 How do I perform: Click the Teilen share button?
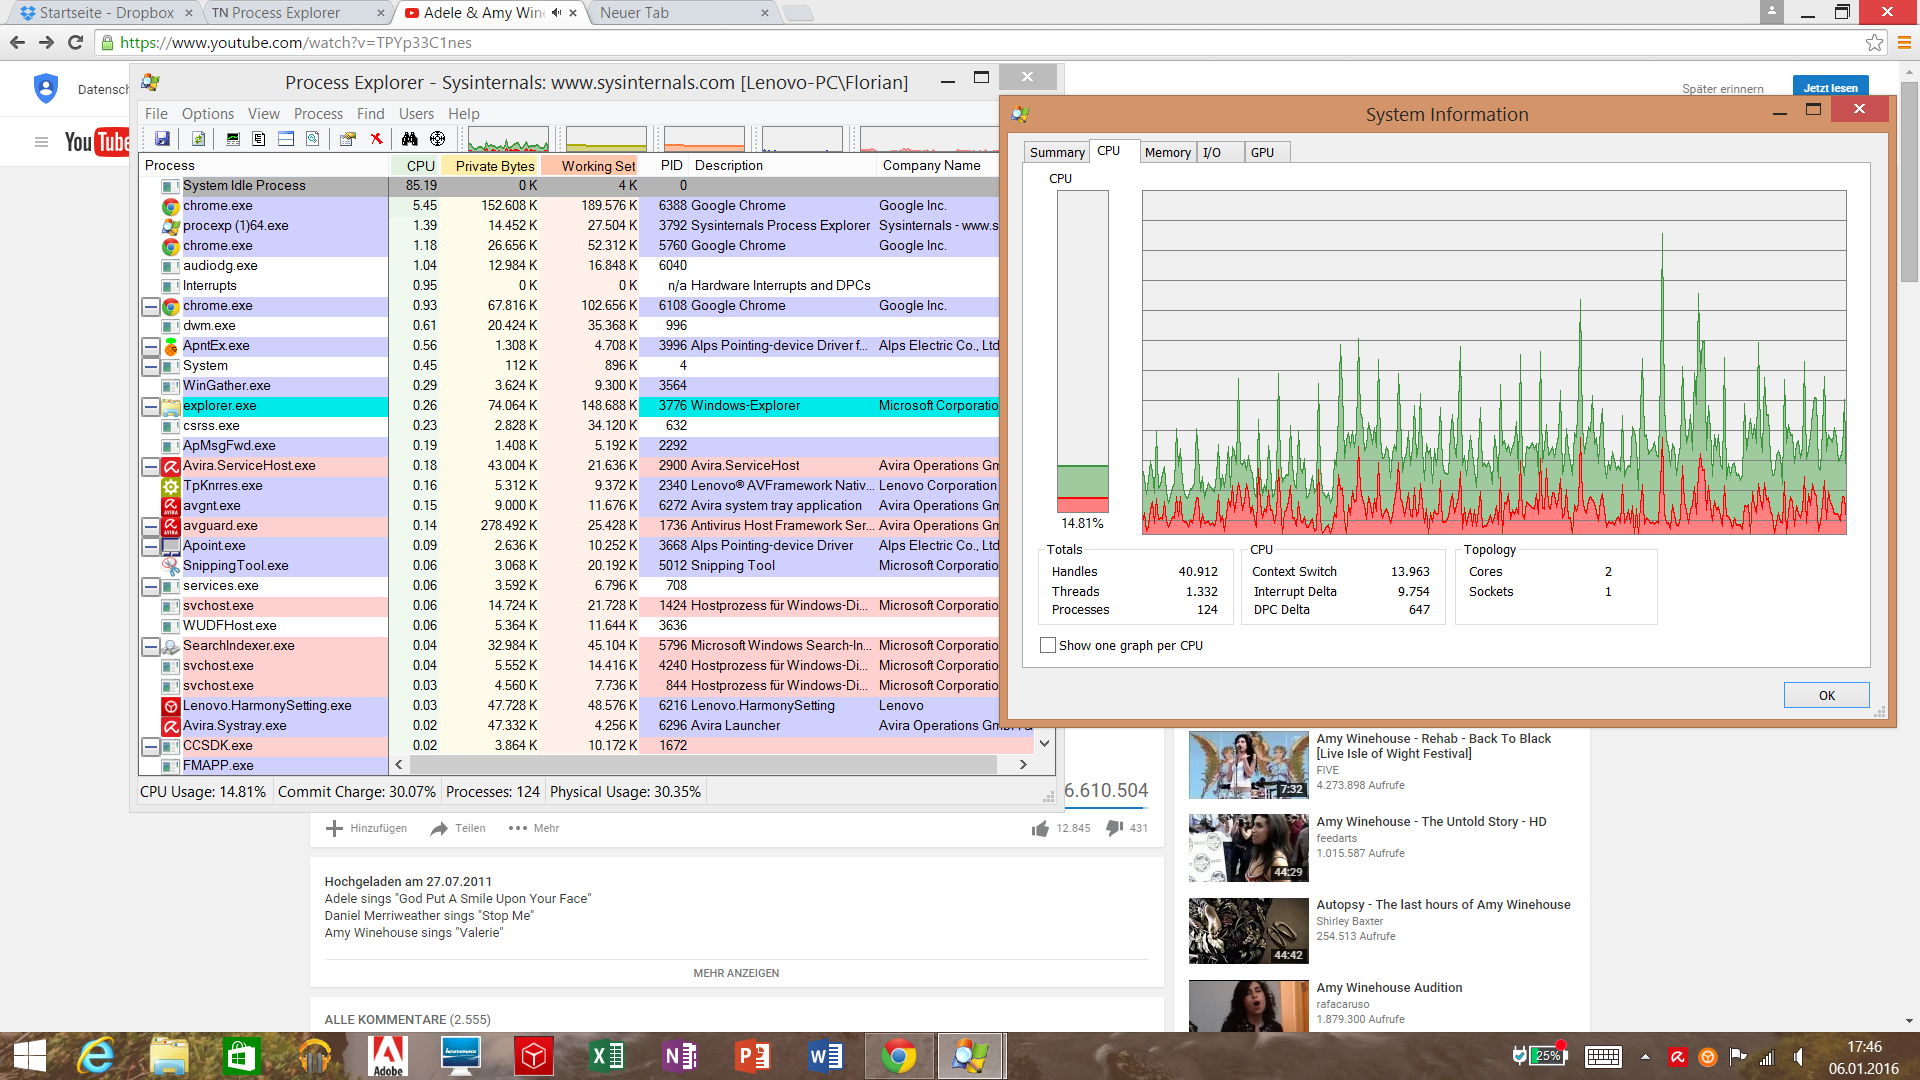458,828
